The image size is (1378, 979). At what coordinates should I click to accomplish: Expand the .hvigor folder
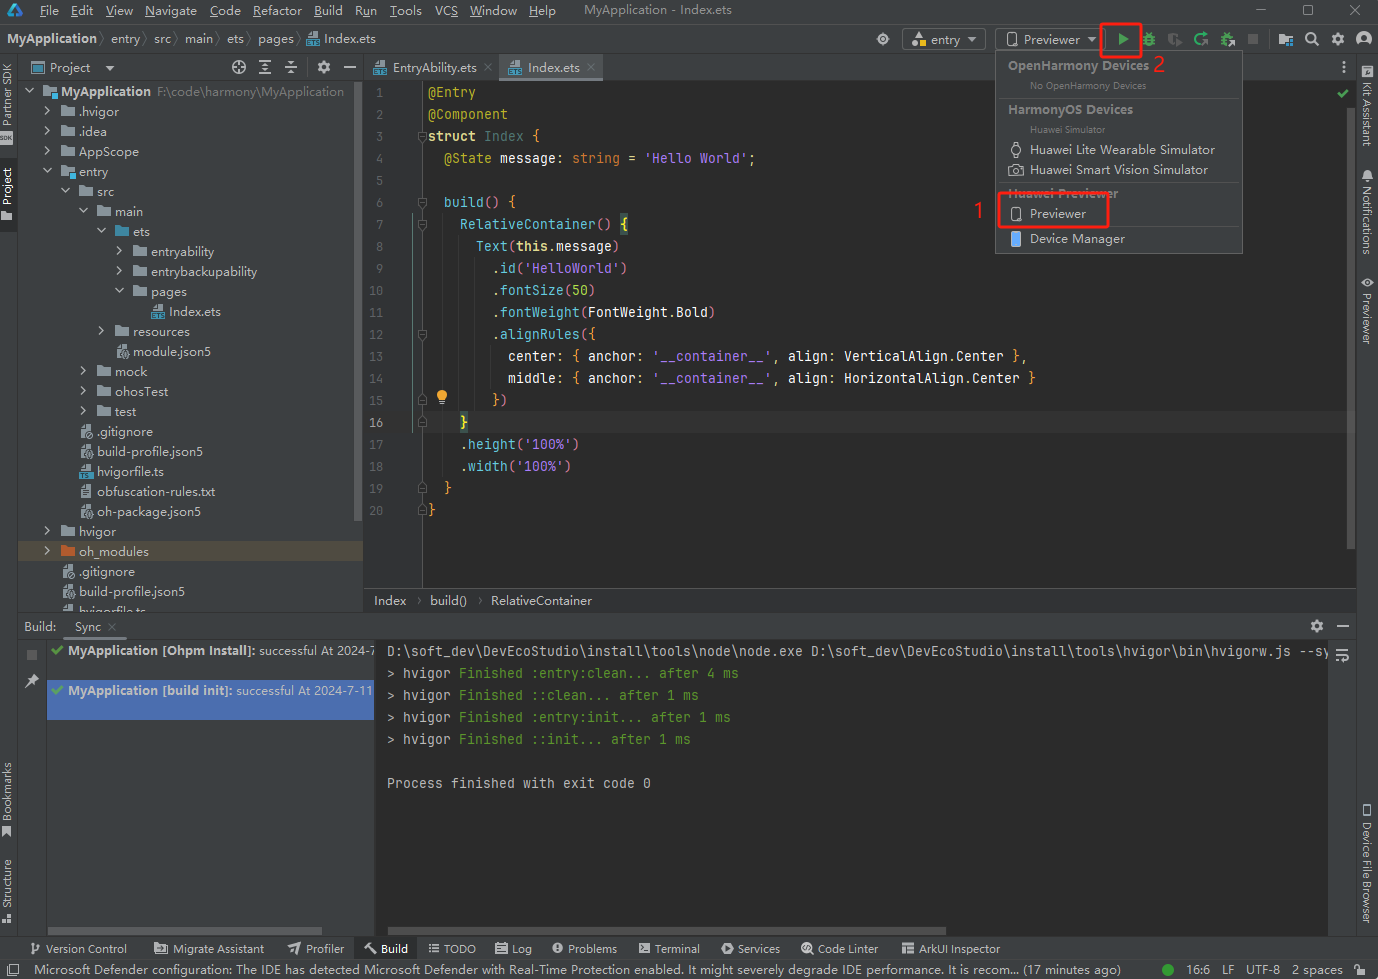[x=47, y=111]
